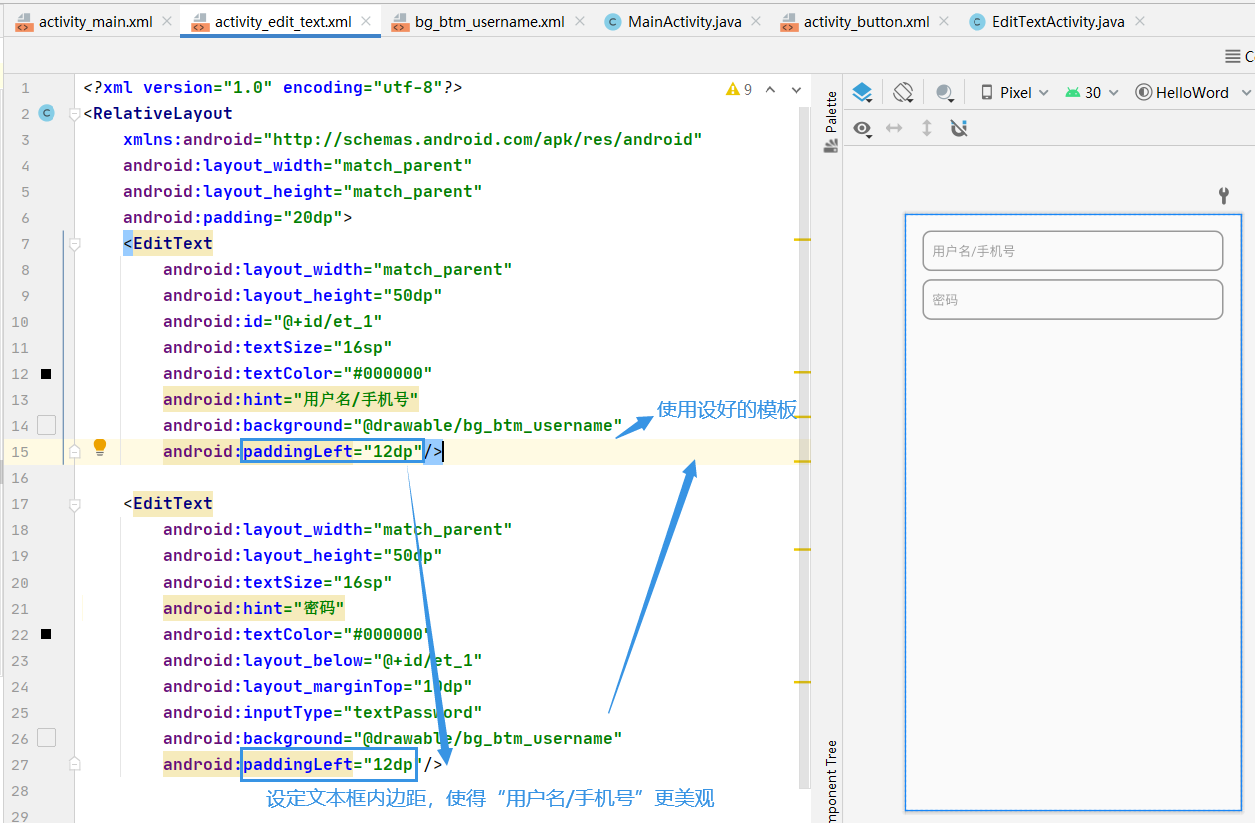Collapse the RelativeLayout fold on line 2
Screen dimensions: 1255x823
[x=74, y=114]
